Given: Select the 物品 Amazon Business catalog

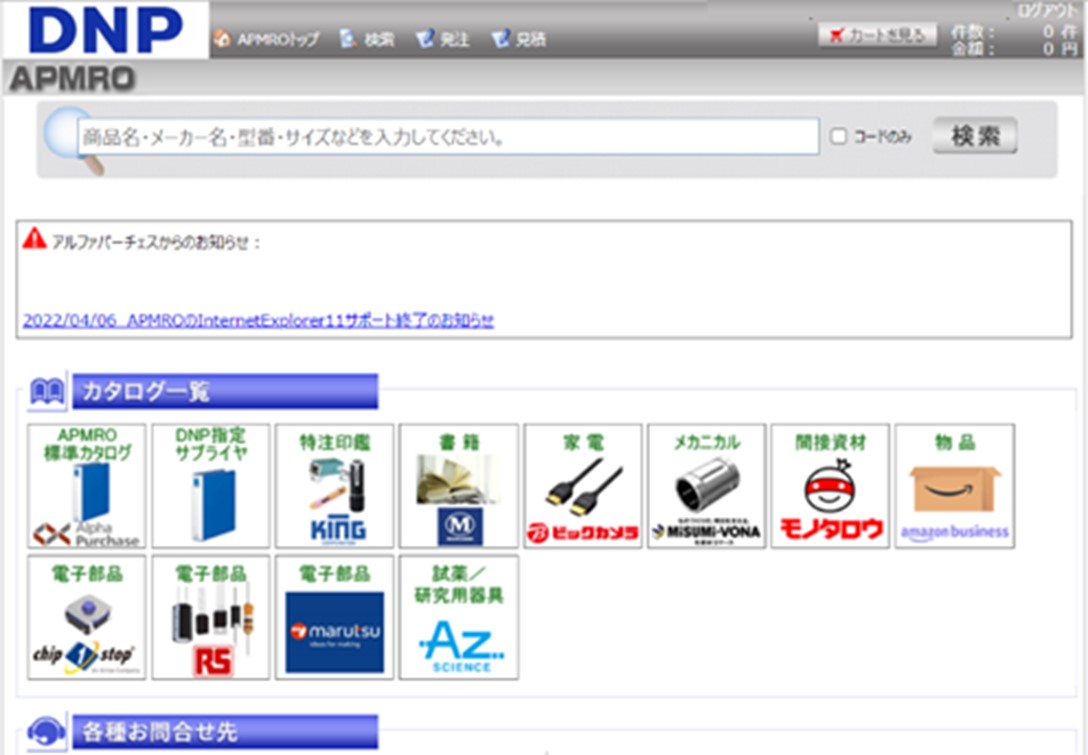Looking at the screenshot, I should click(x=954, y=486).
